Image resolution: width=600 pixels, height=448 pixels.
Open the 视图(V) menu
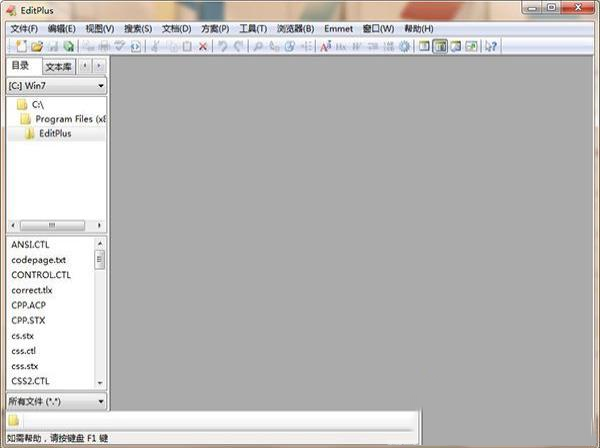point(99,29)
